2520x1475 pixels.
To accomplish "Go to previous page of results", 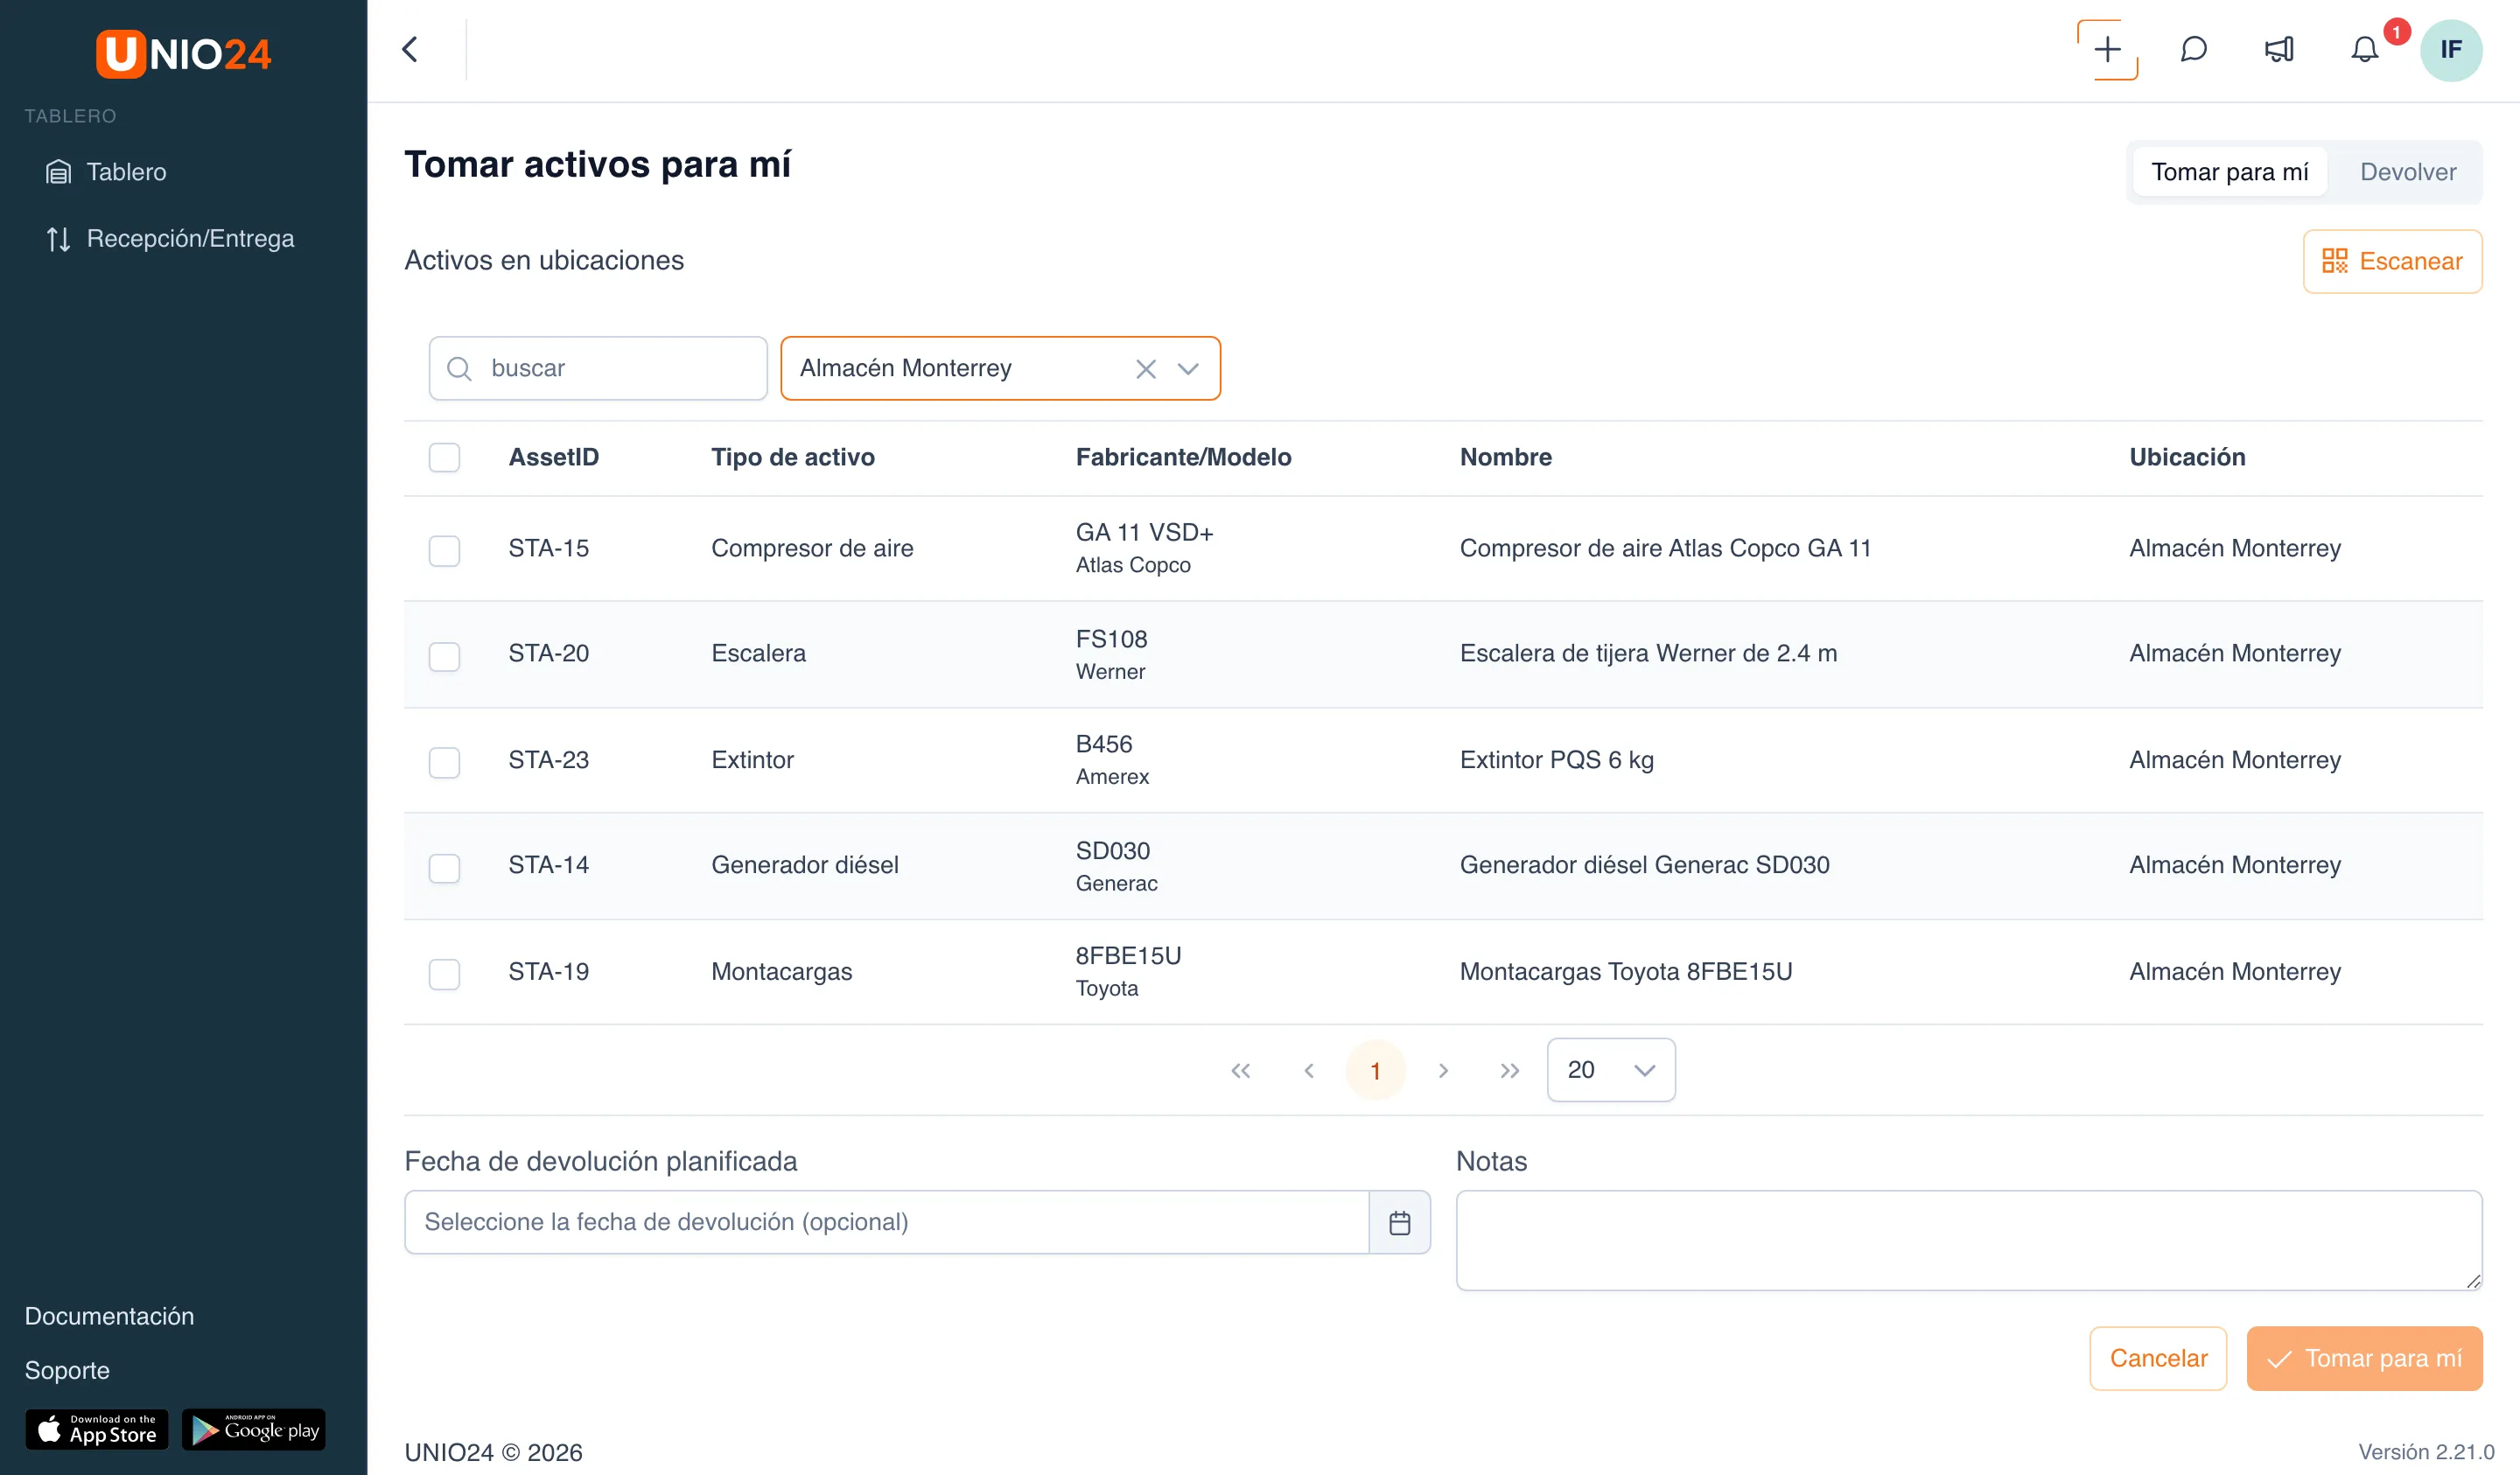I will click(1309, 1070).
